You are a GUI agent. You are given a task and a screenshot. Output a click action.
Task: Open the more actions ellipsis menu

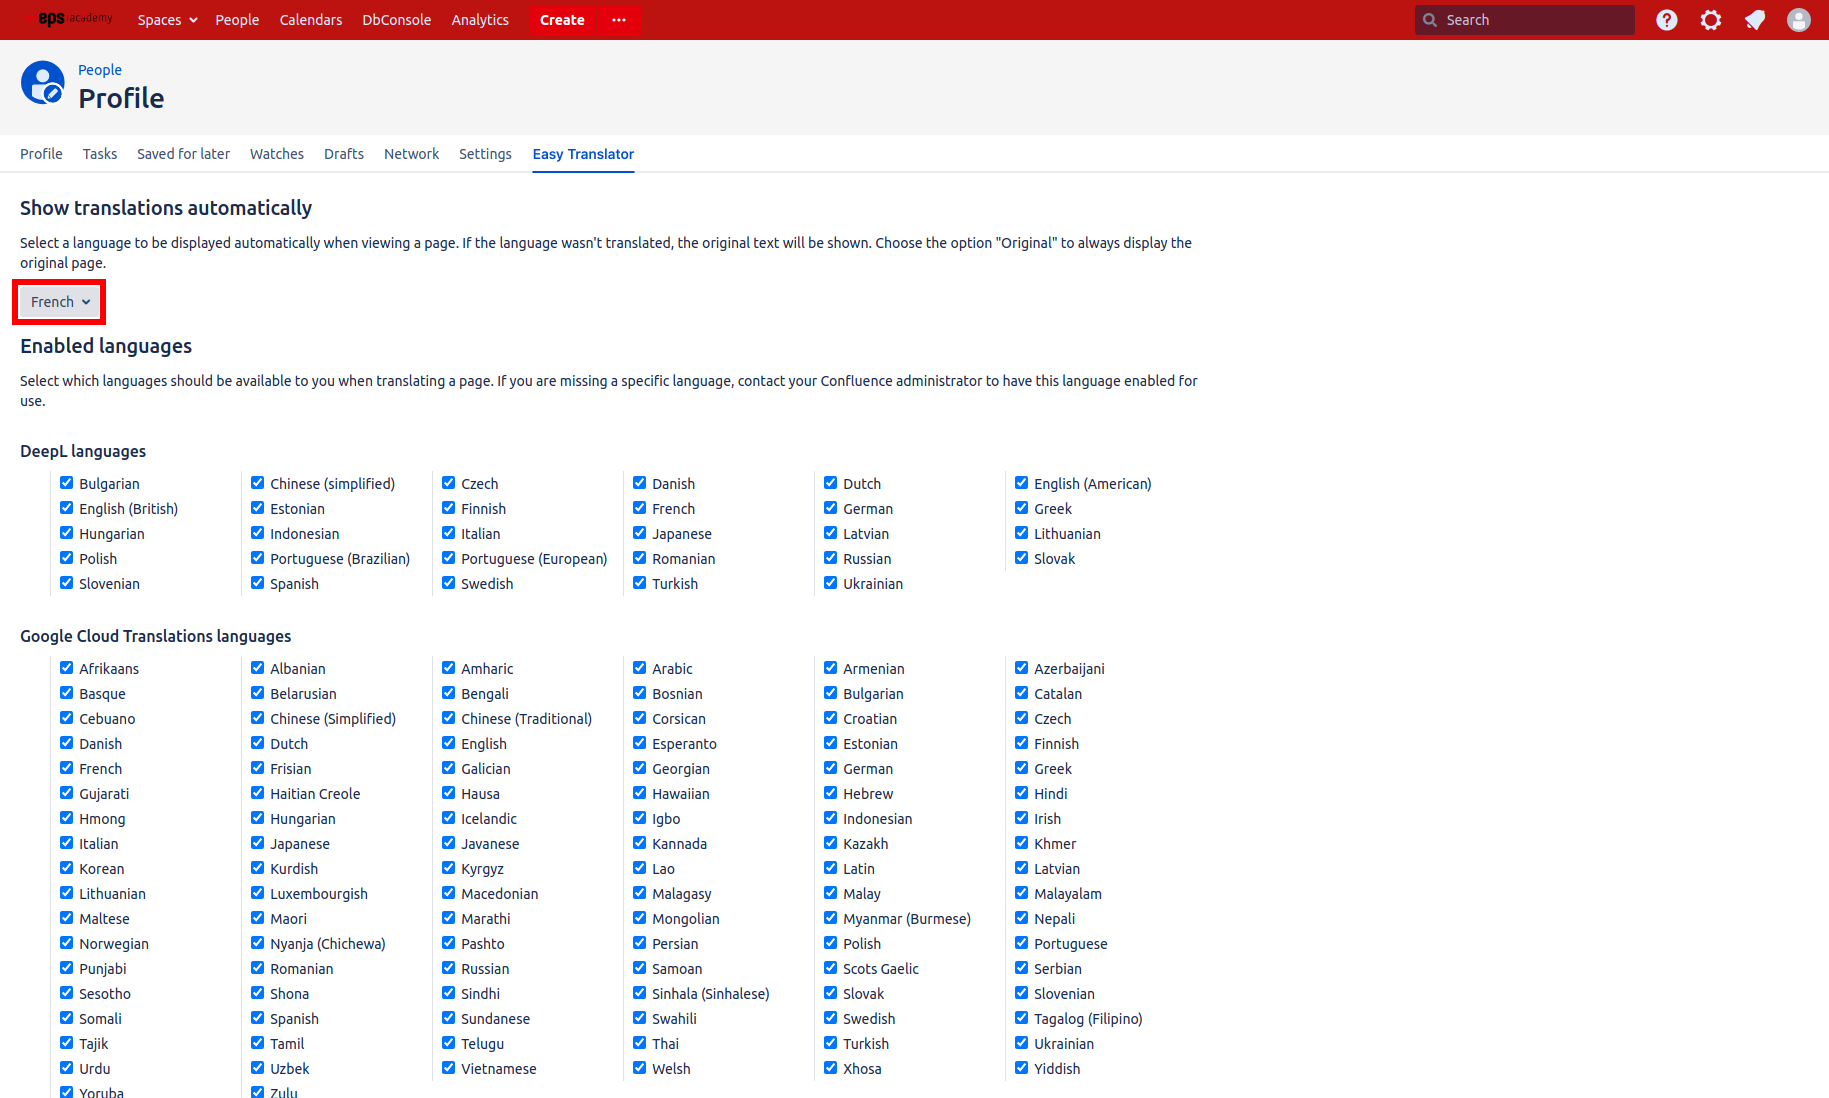618,19
